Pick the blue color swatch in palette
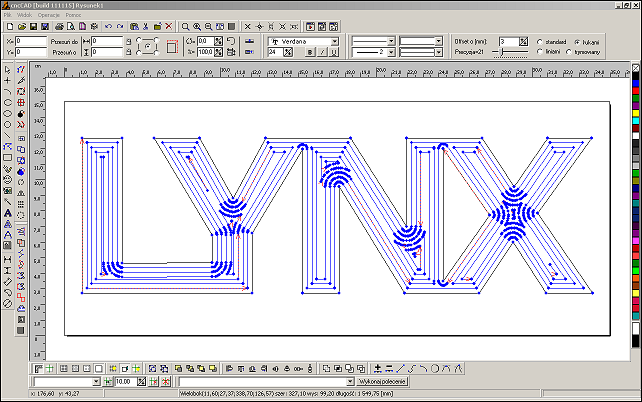The height and width of the screenshot is (402, 642). tap(635, 83)
